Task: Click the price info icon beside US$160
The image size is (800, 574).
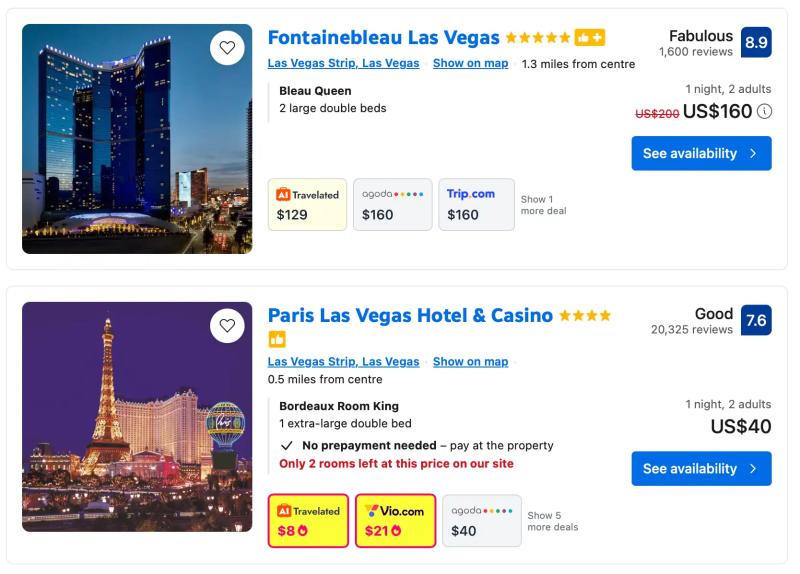Action: 765,112
